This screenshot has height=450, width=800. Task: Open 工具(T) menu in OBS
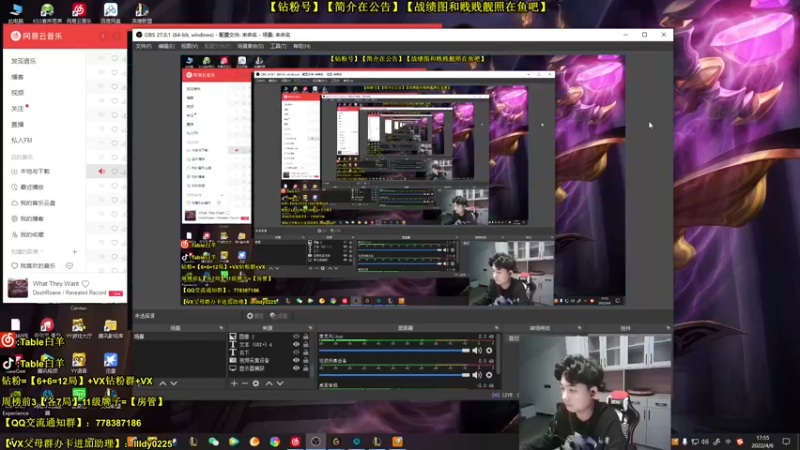[278, 46]
